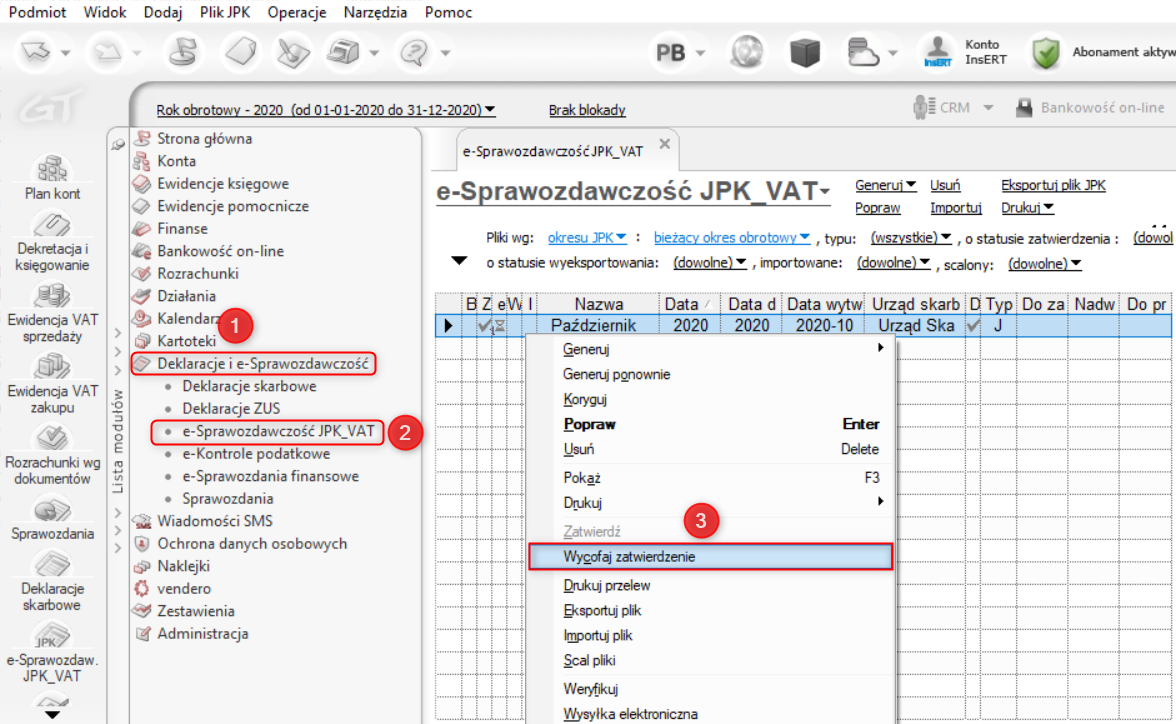Click the cloud backup toolbar icon
Screen dimensions: 1176x724
(x=862, y=53)
